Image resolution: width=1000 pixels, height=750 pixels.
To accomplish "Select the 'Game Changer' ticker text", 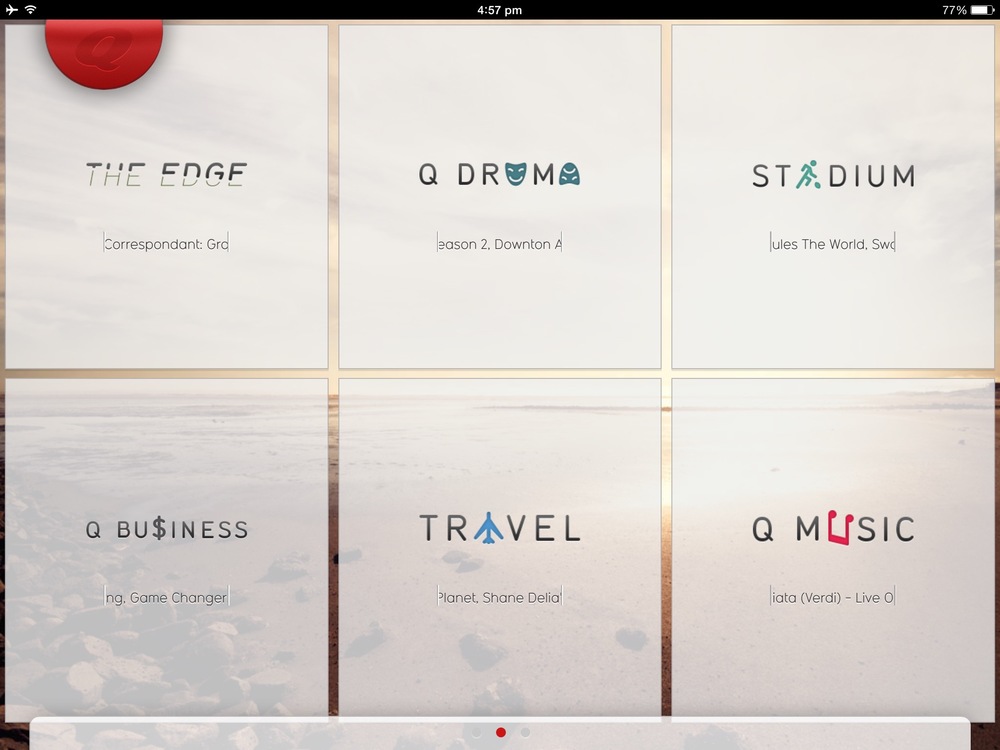I will click(x=166, y=598).
